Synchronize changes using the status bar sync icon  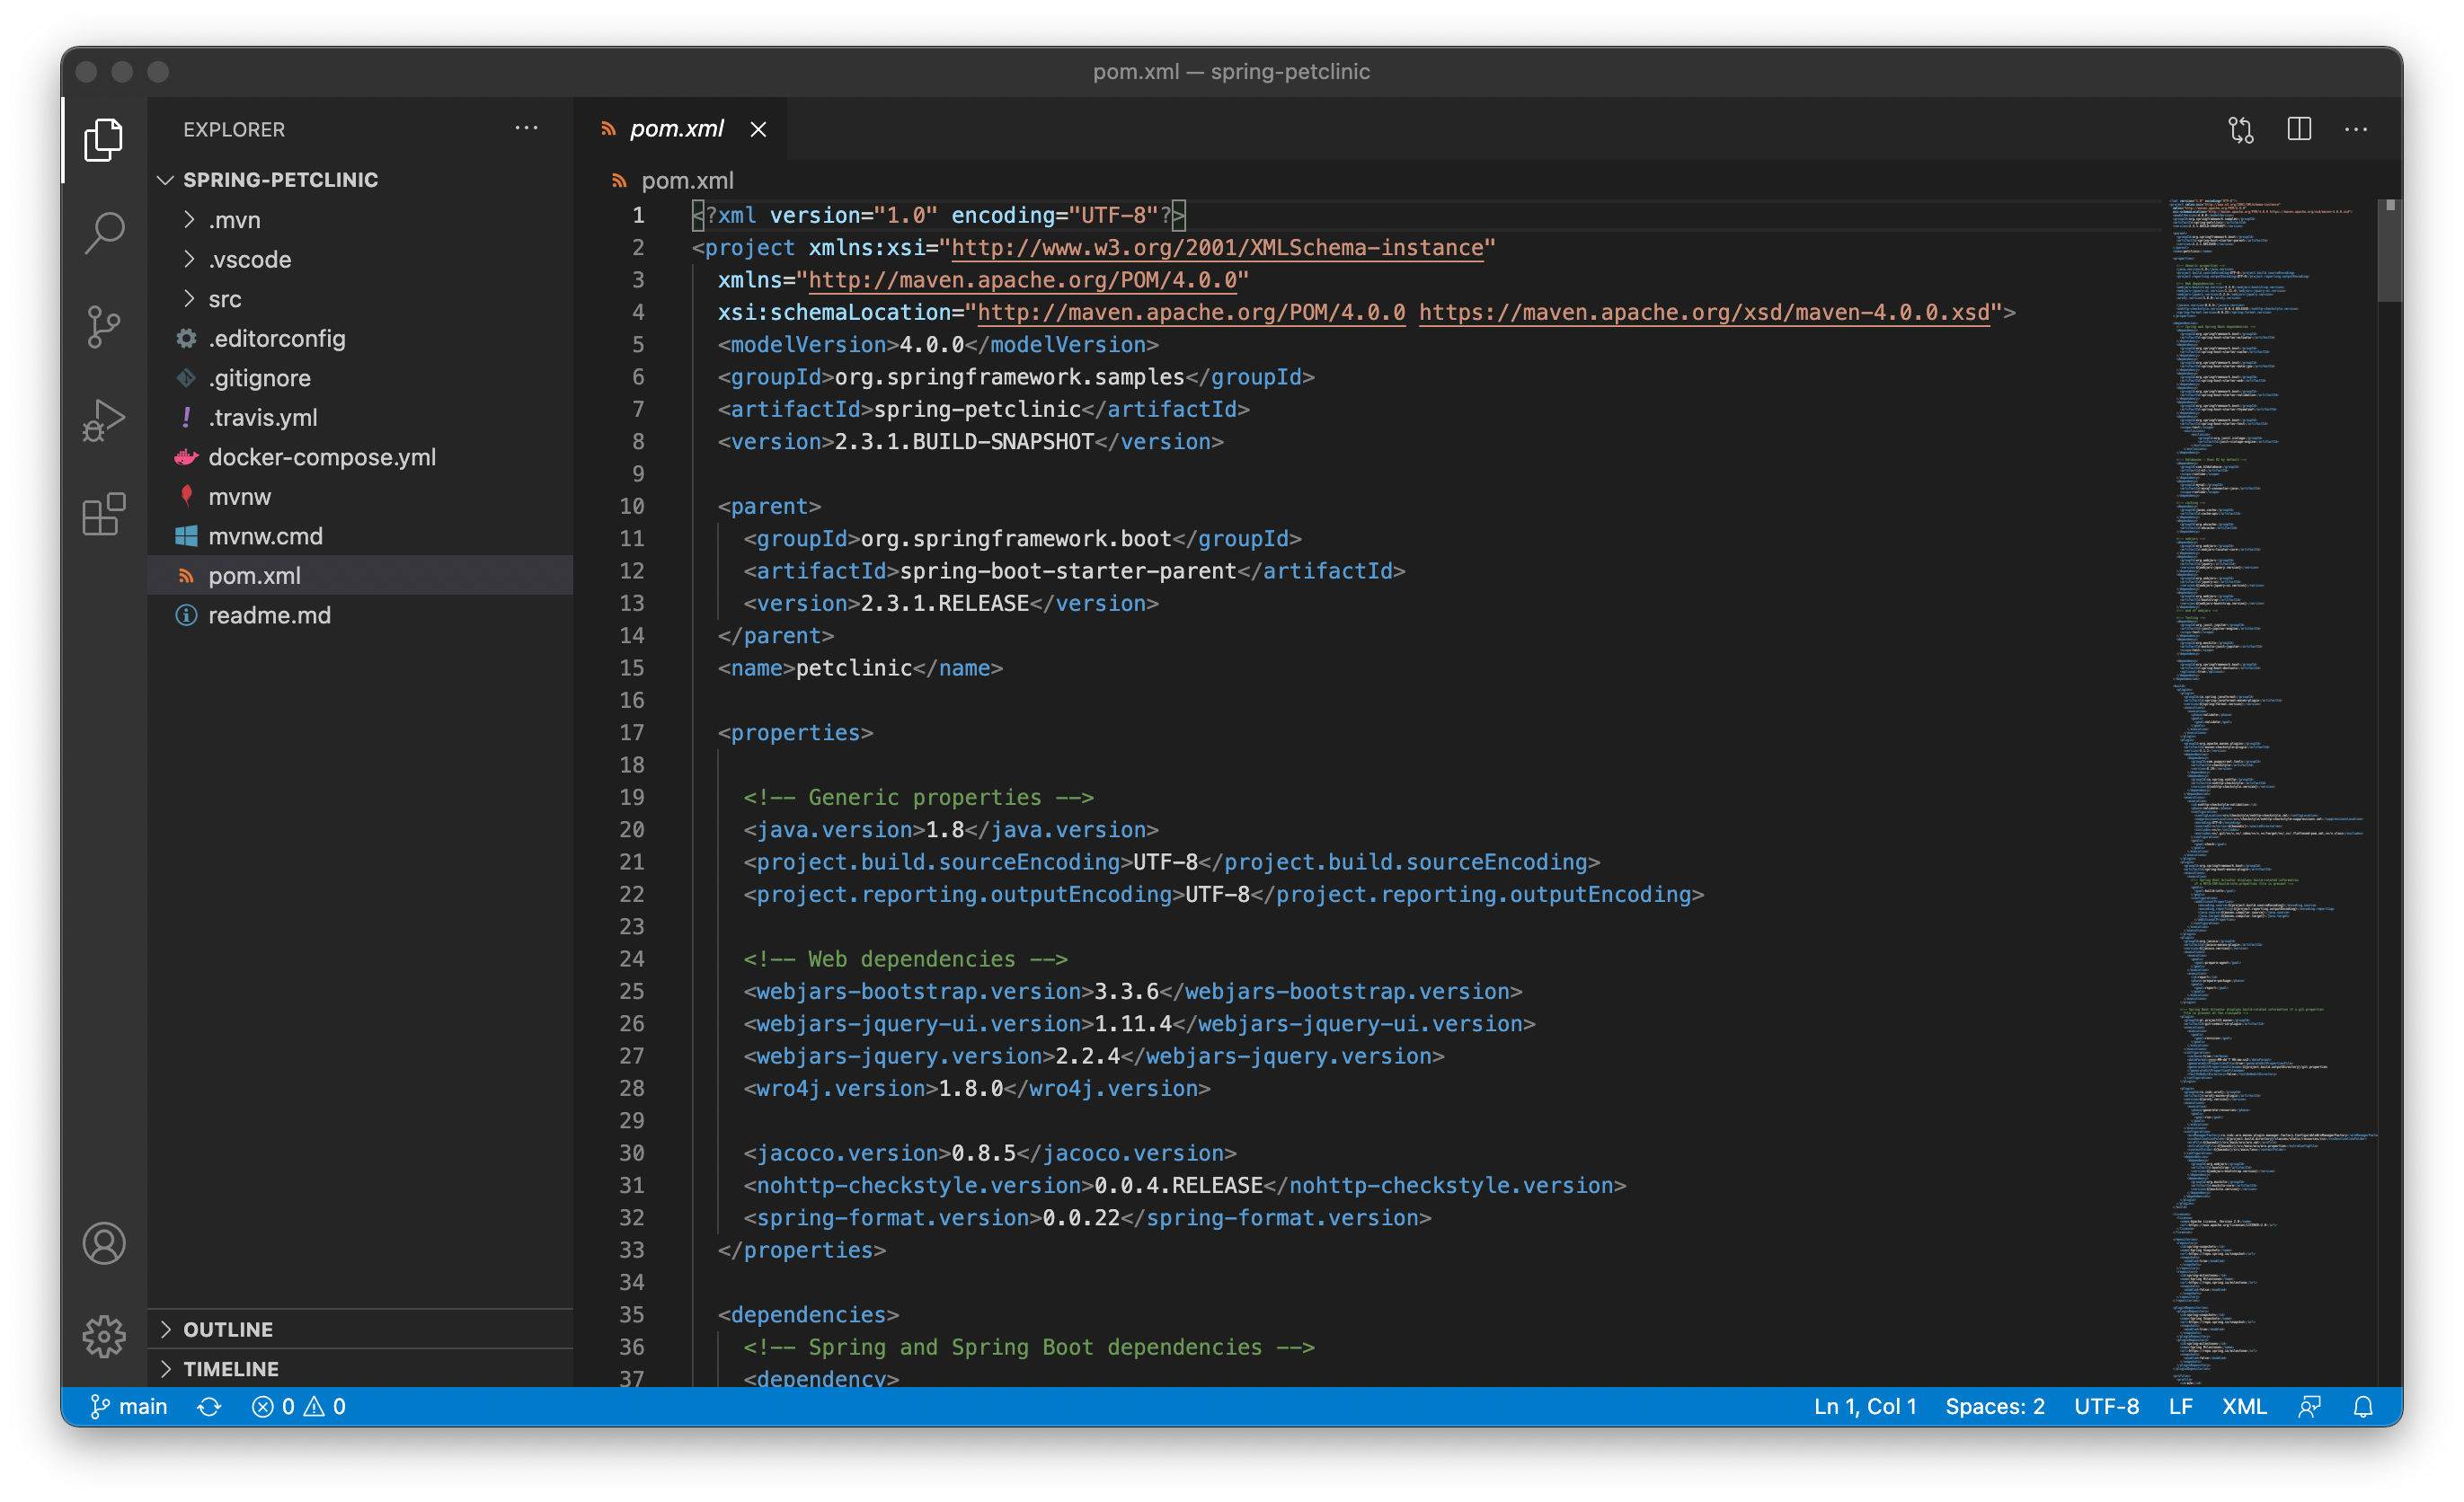pyautogui.click(x=210, y=1406)
